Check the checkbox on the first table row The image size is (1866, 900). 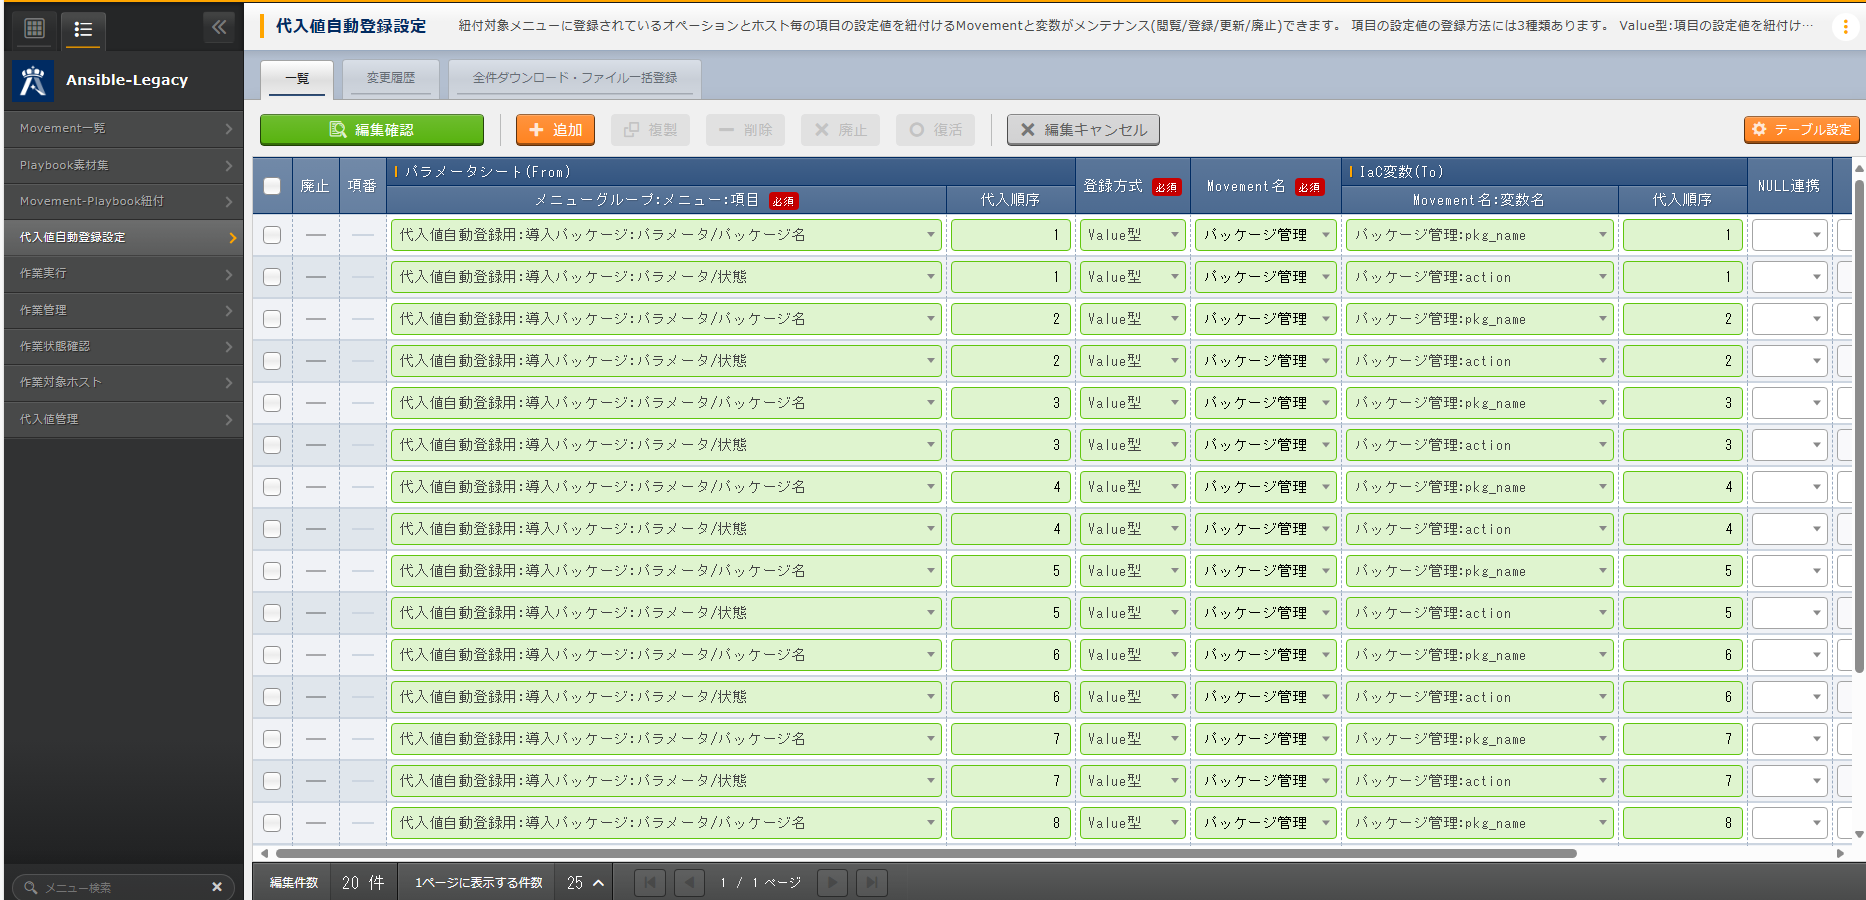coord(271,235)
